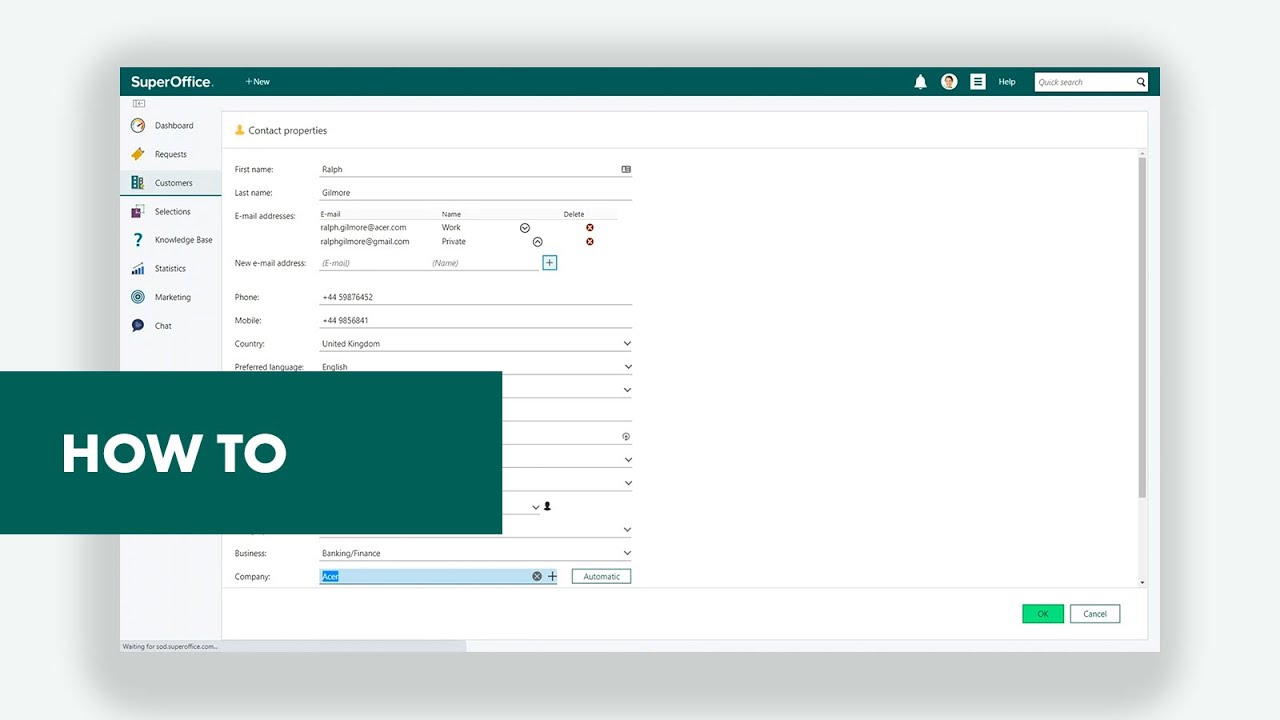
Task: Open the Help link
Action: (1007, 82)
